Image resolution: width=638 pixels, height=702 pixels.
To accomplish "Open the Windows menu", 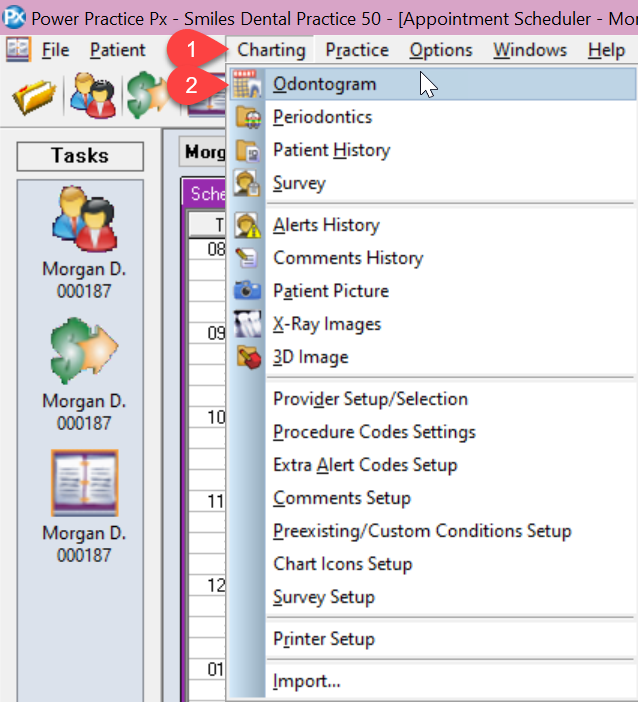I will coord(530,50).
